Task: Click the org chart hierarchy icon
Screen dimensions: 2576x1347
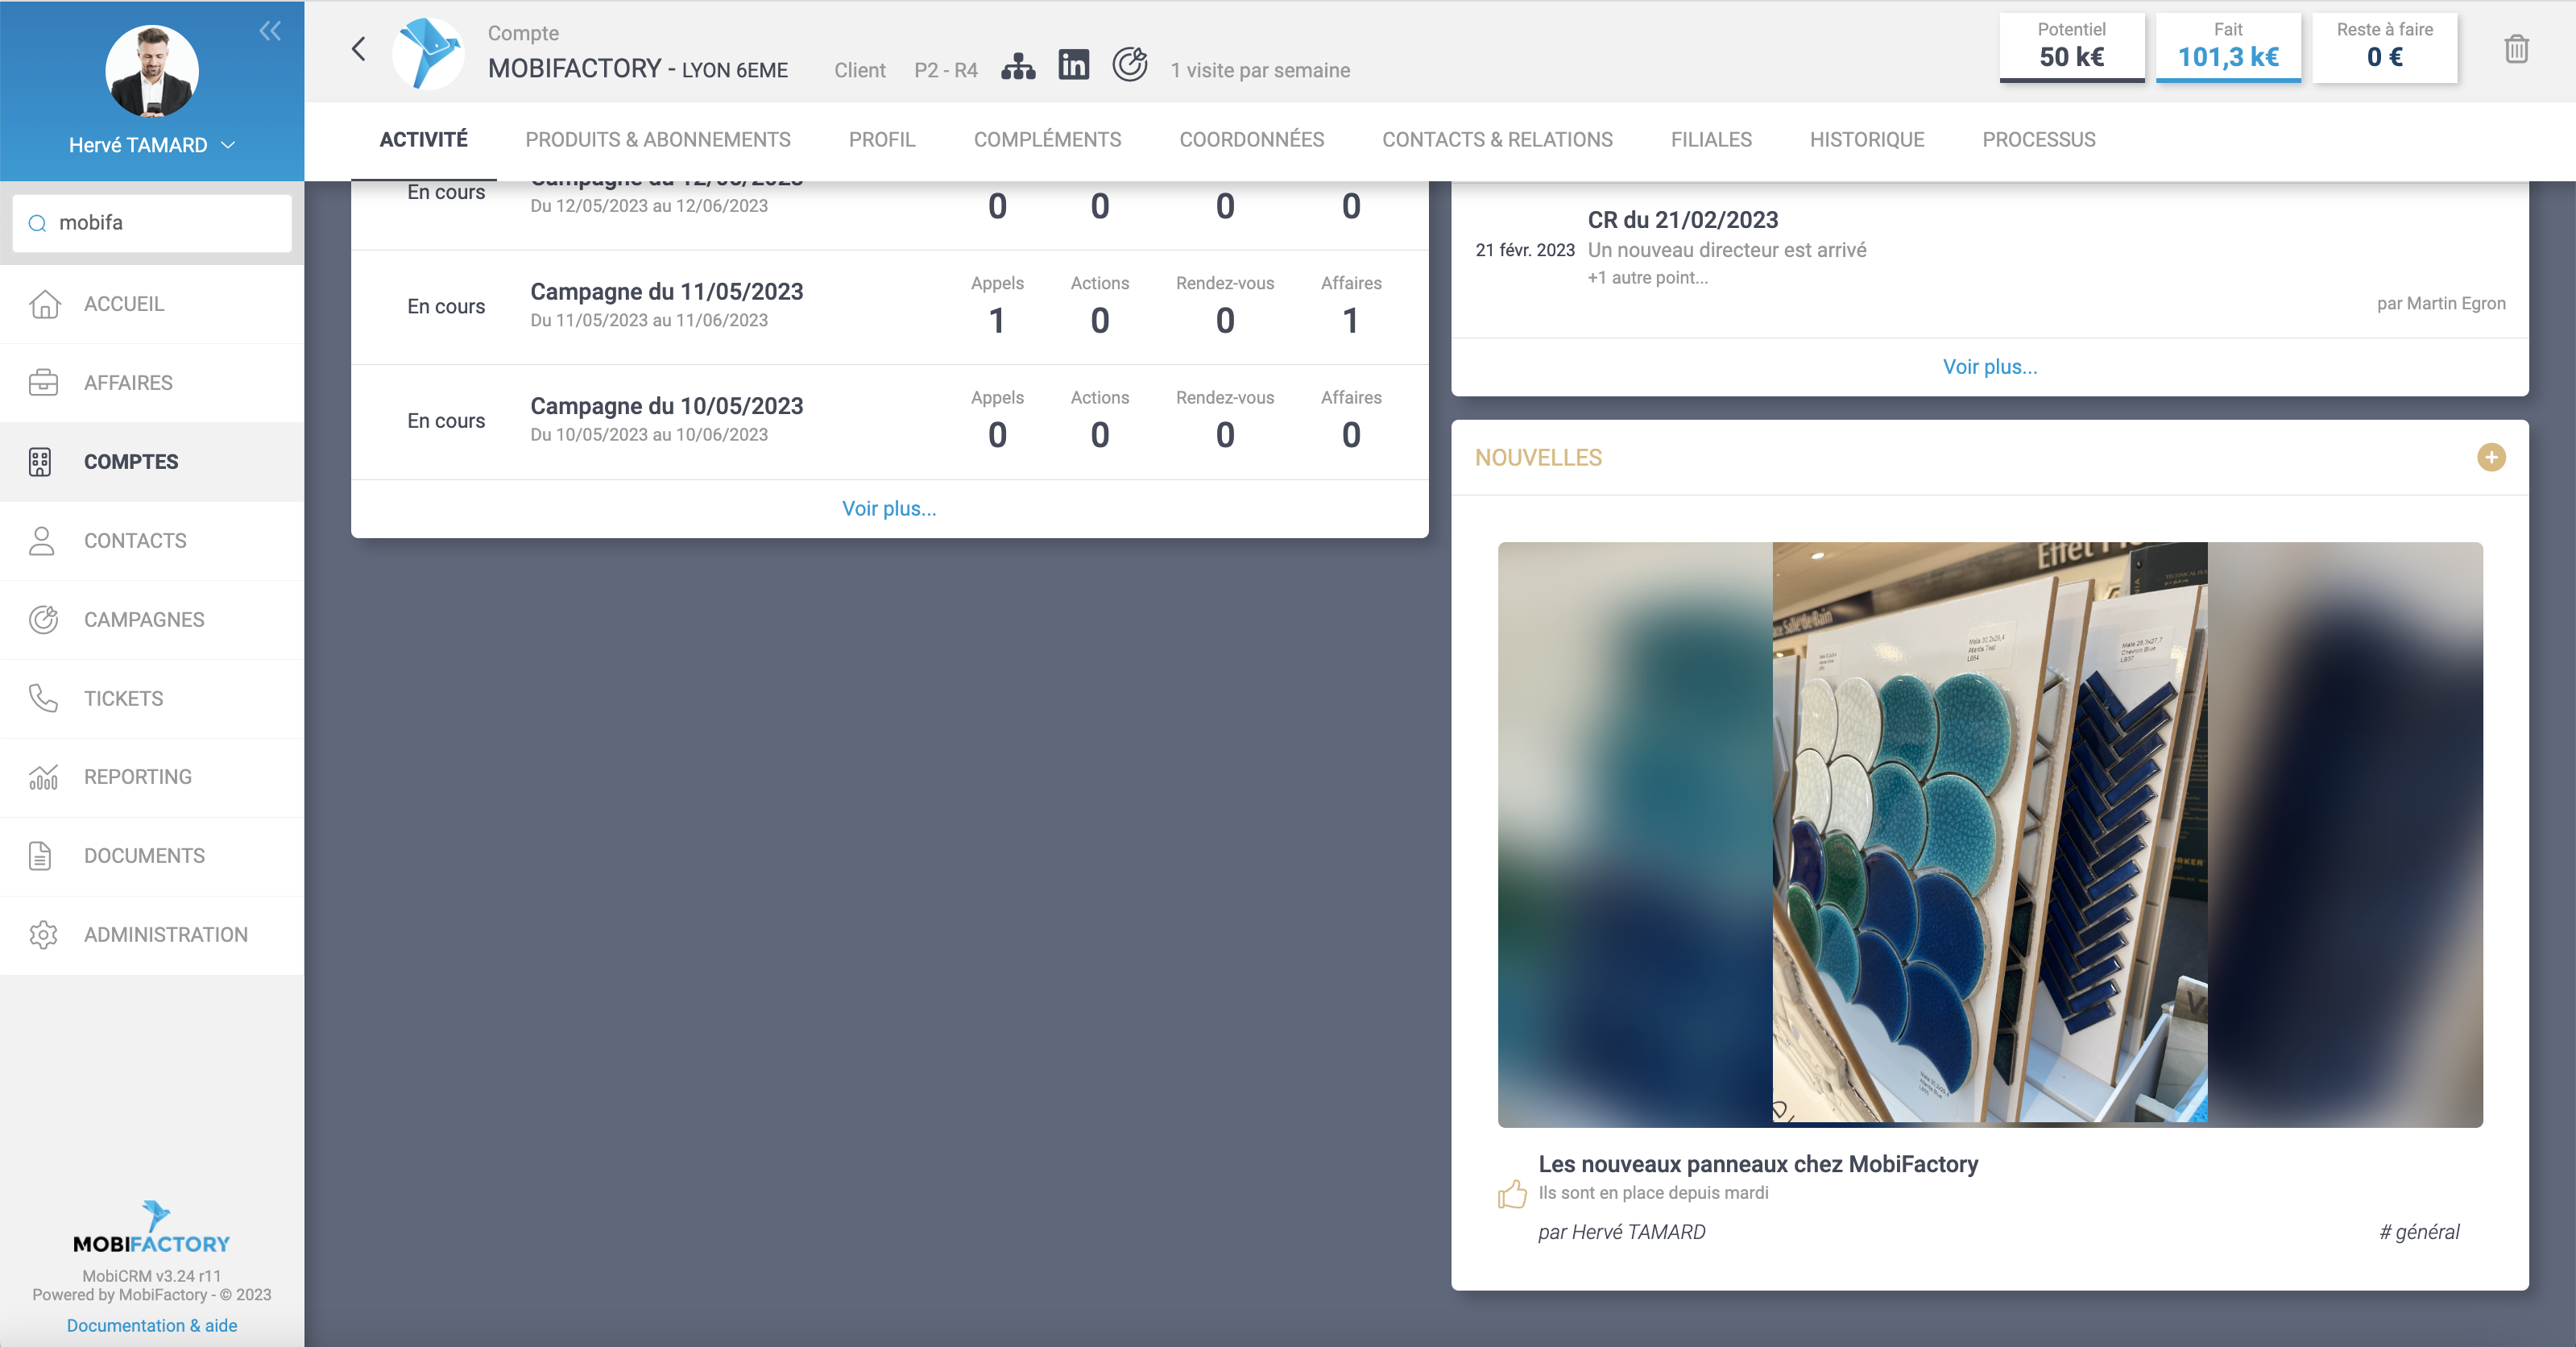Action: (x=1018, y=66)
